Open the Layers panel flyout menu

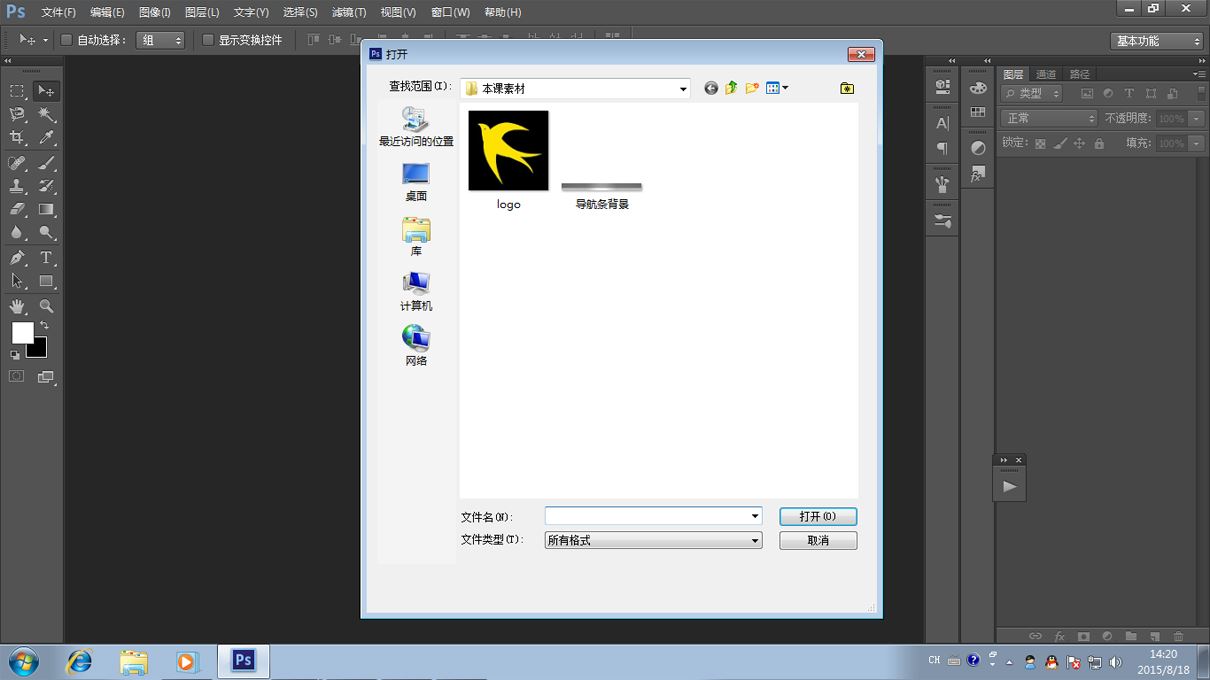(x=1199, y=74)
